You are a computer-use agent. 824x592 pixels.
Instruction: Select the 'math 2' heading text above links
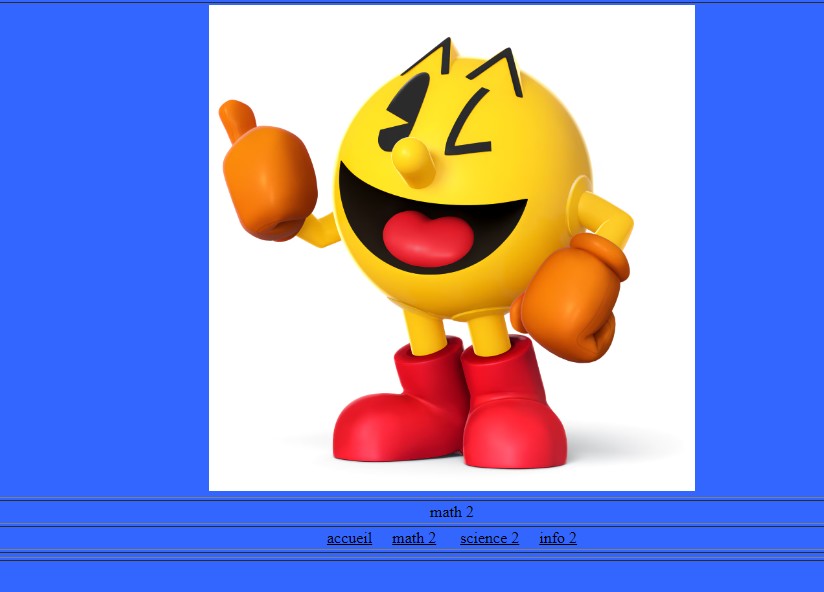[x=451, y=512]
